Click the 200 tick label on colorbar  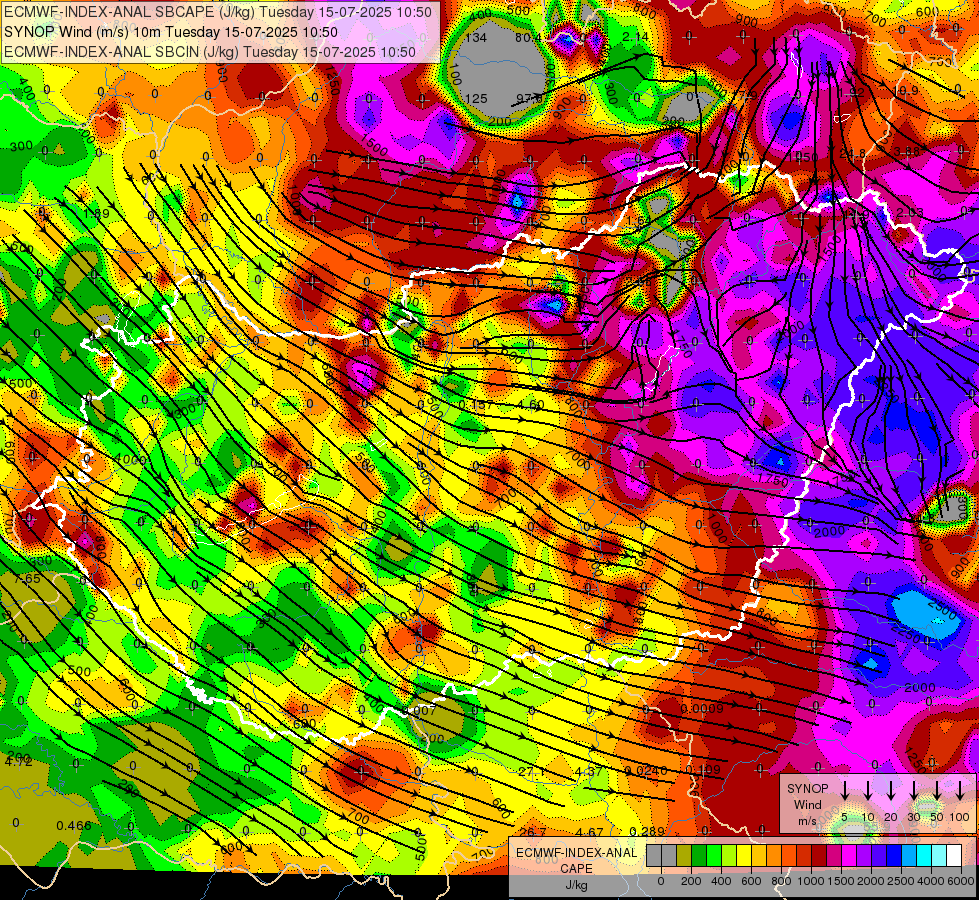691,881
